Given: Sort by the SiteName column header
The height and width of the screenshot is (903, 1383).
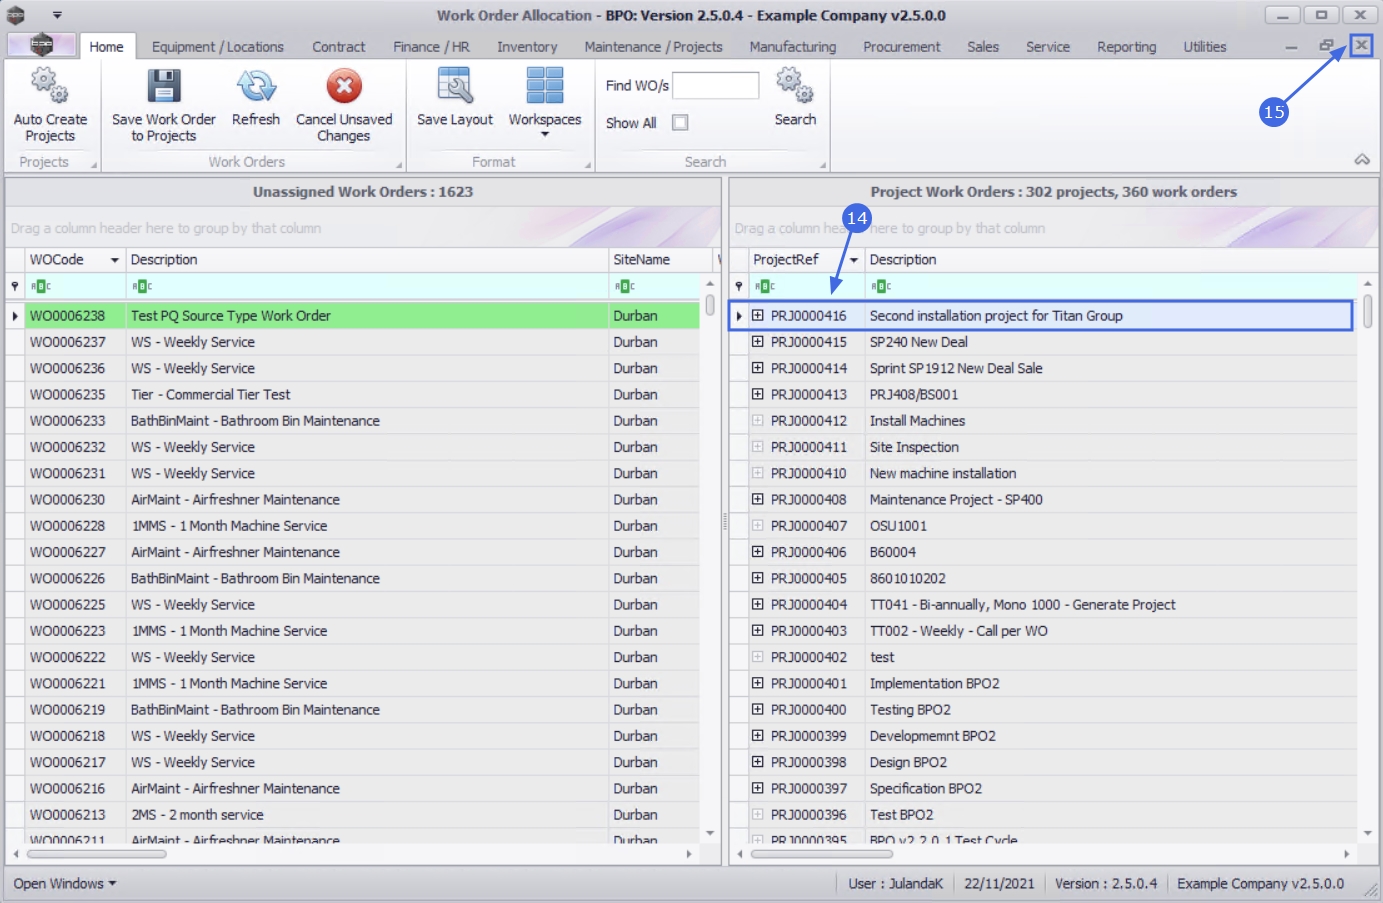Looking at the screenshot, I should coord(659,260).
